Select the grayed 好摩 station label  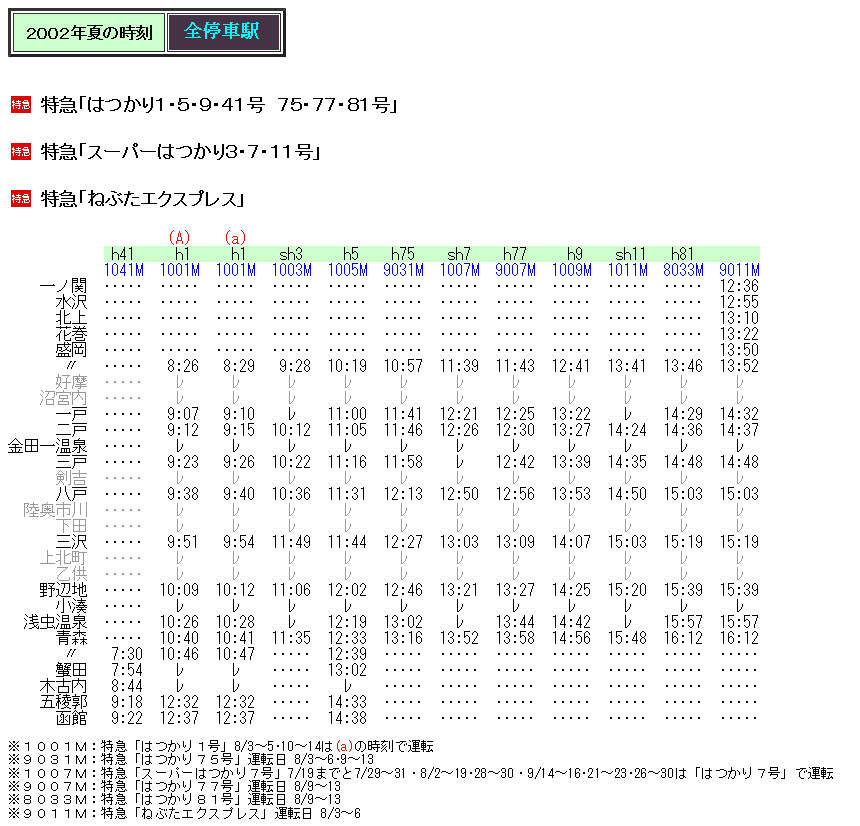[71, 382]
